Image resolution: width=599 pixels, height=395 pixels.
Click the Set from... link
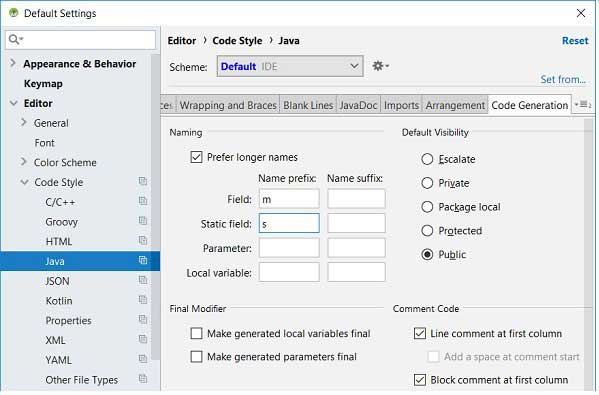(563, 79)
